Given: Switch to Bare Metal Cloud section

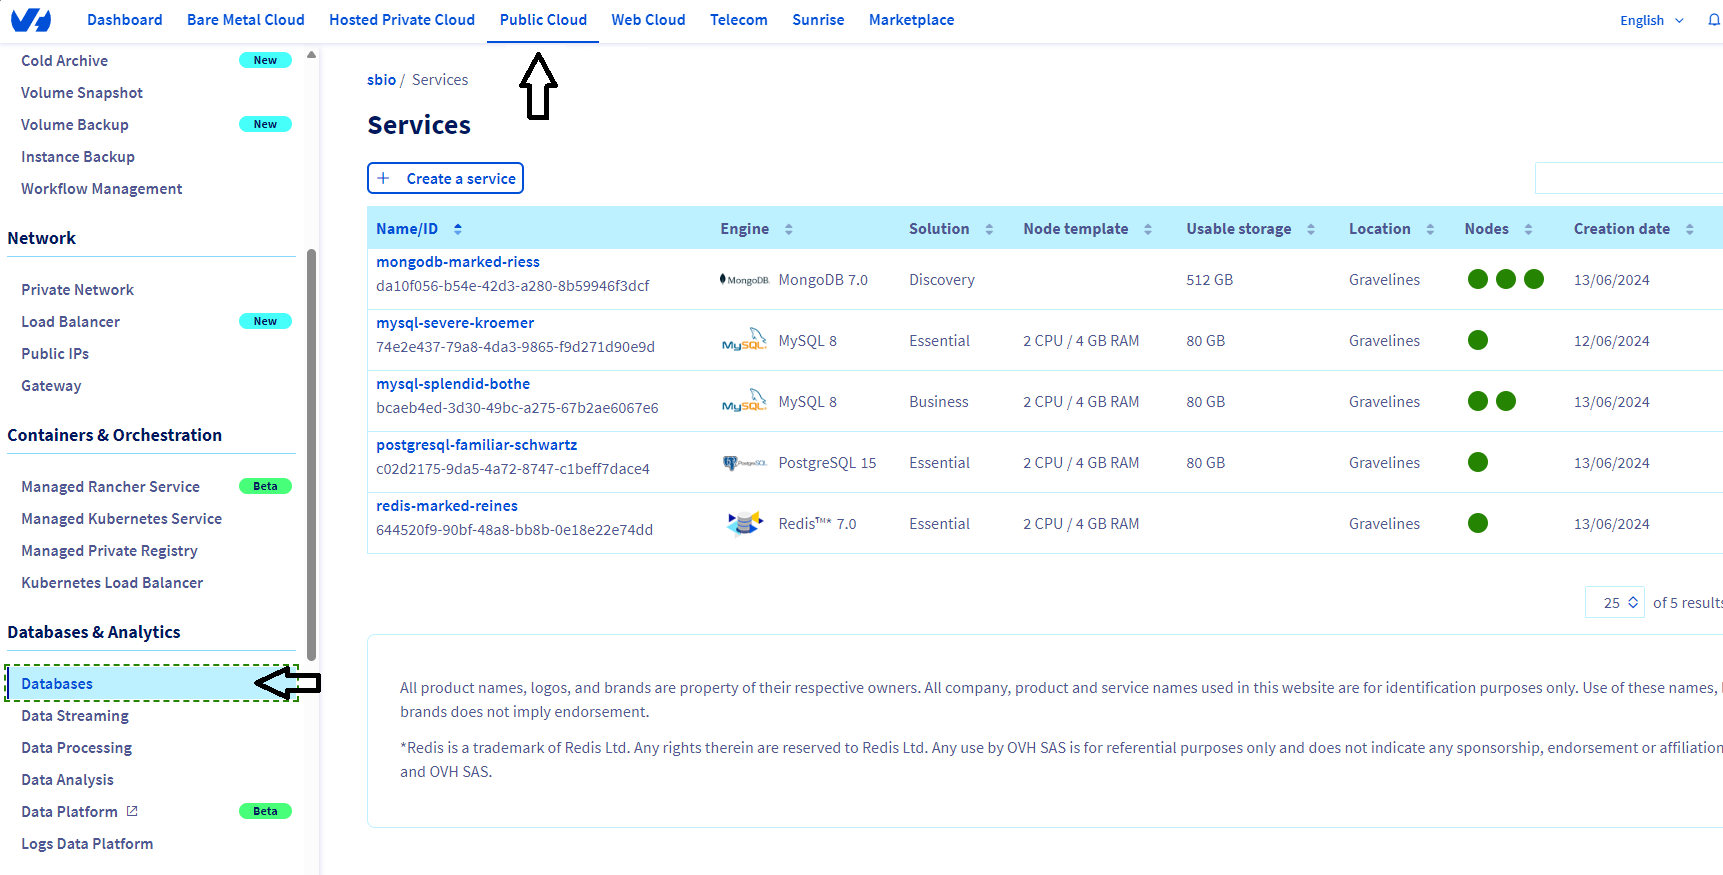Looking at the screenshot, I should point(246,20).
